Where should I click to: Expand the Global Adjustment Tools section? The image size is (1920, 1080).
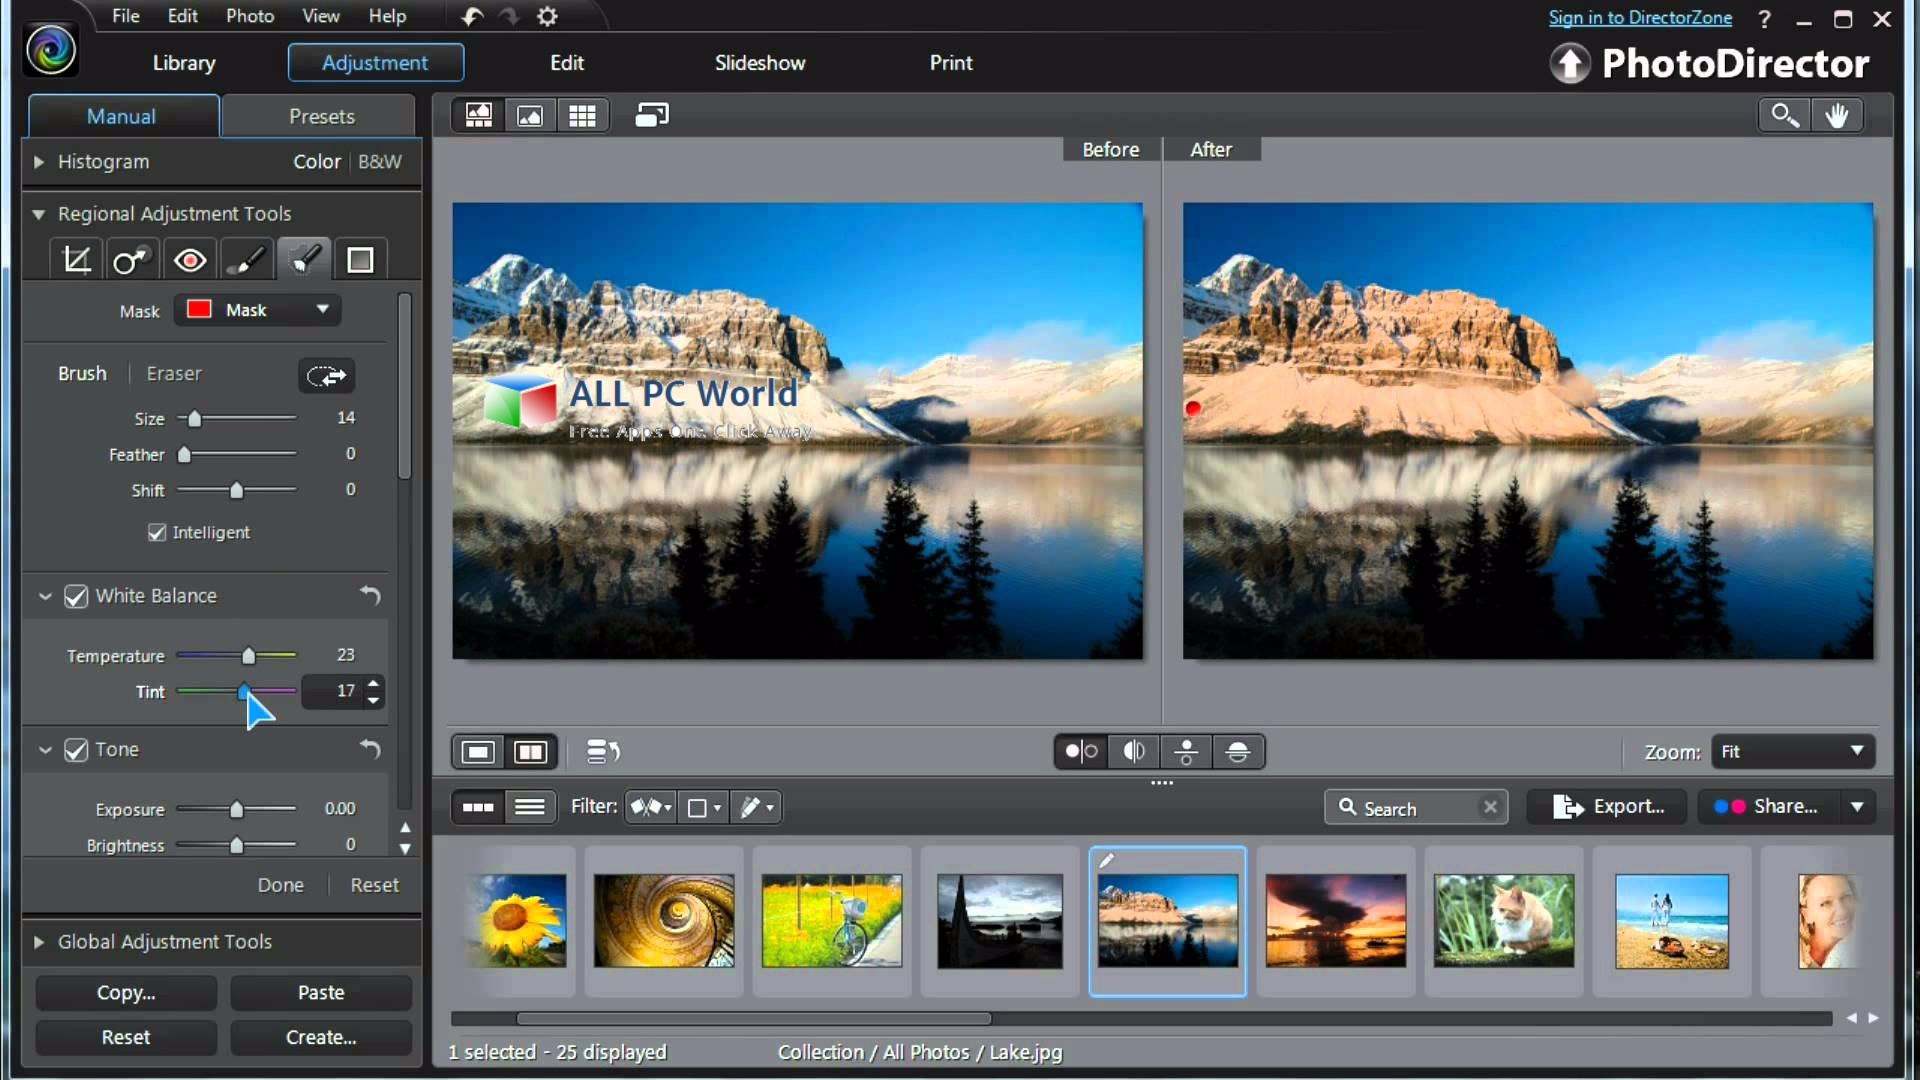[37, 940]
